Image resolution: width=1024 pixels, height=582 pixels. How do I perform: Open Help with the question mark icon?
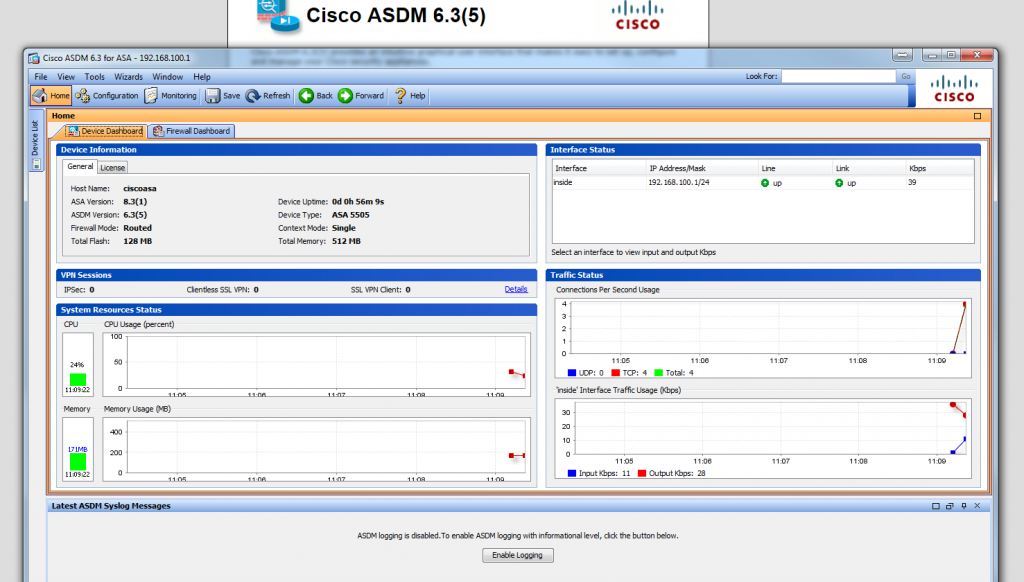pos(410,95)
